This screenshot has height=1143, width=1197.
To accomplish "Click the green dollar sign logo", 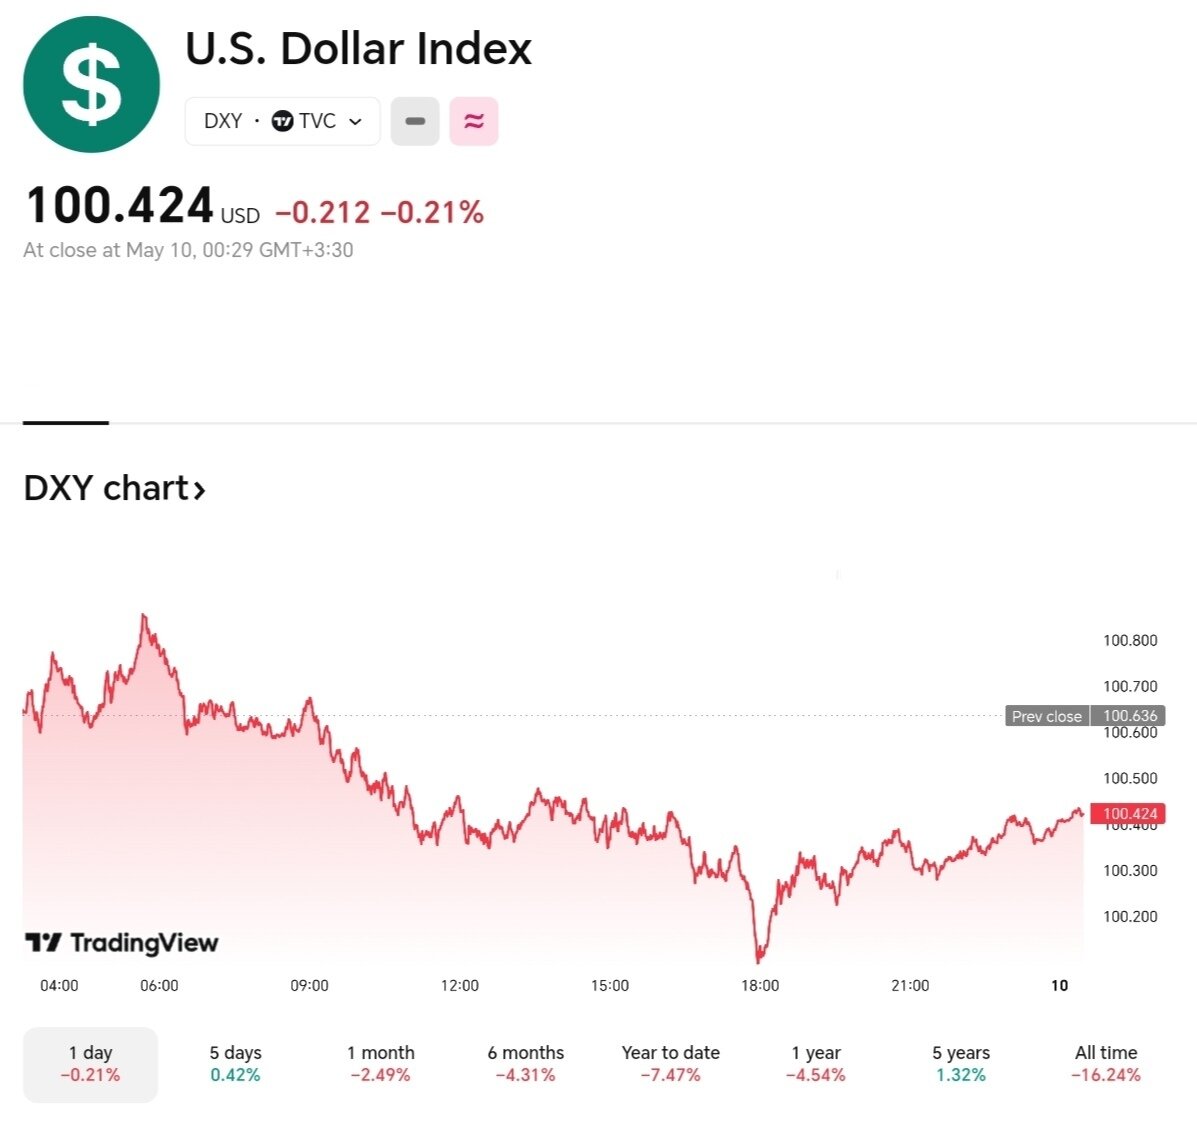I will point(91,85).
